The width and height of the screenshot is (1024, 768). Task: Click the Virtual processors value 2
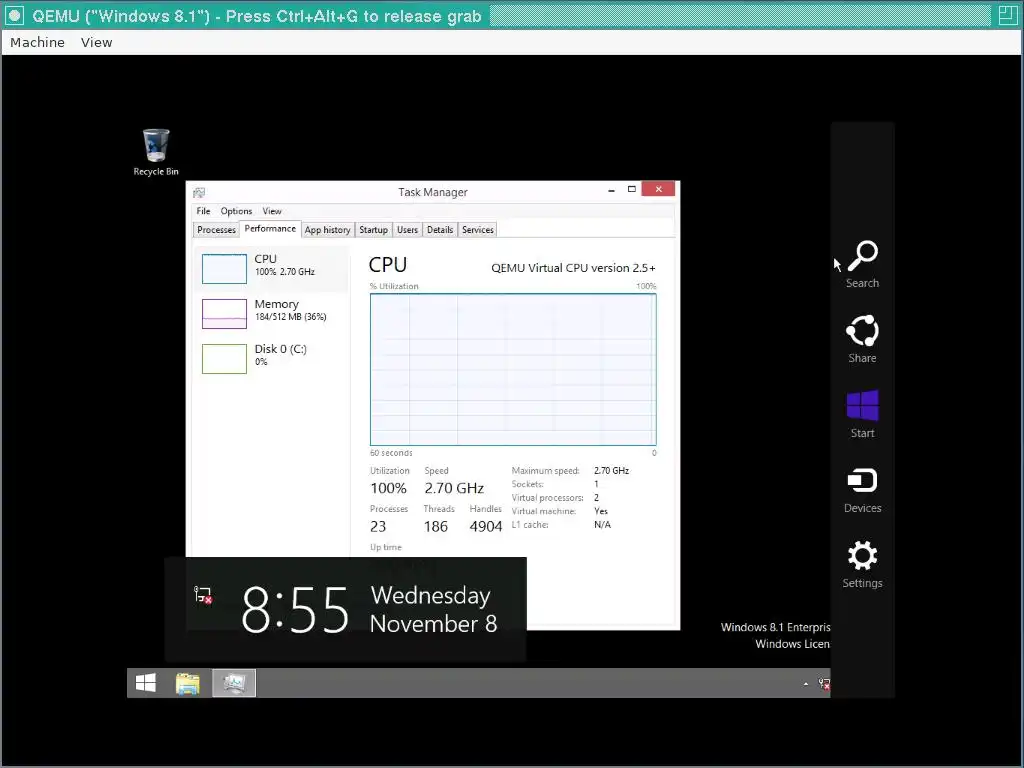(596, 498)
